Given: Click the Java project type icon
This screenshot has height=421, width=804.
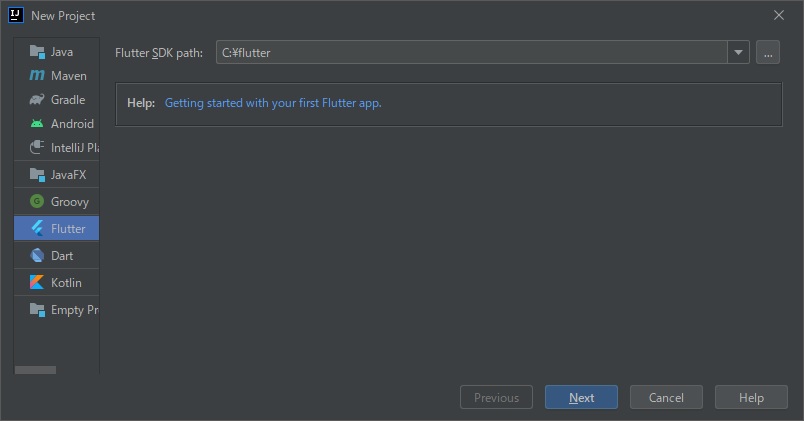Looking at the screenshot, I should (37, 51).
